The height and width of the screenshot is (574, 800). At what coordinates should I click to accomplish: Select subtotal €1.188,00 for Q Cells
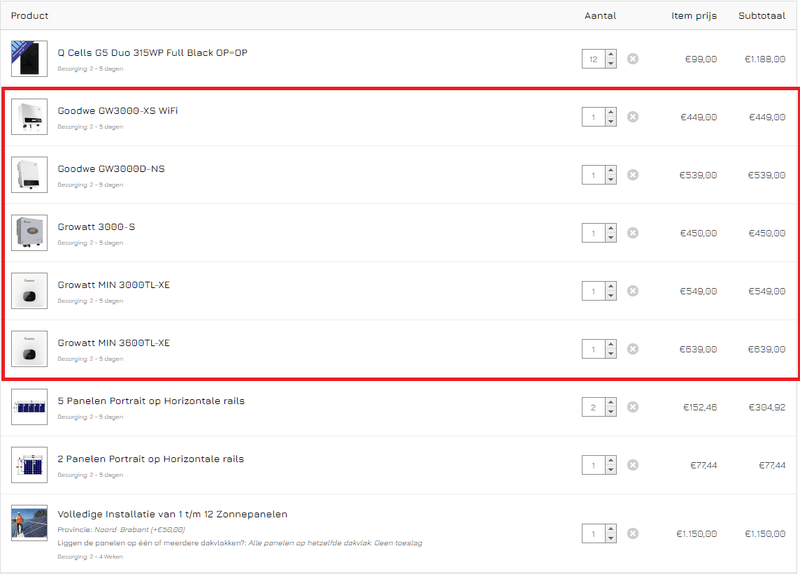(765, 59)
